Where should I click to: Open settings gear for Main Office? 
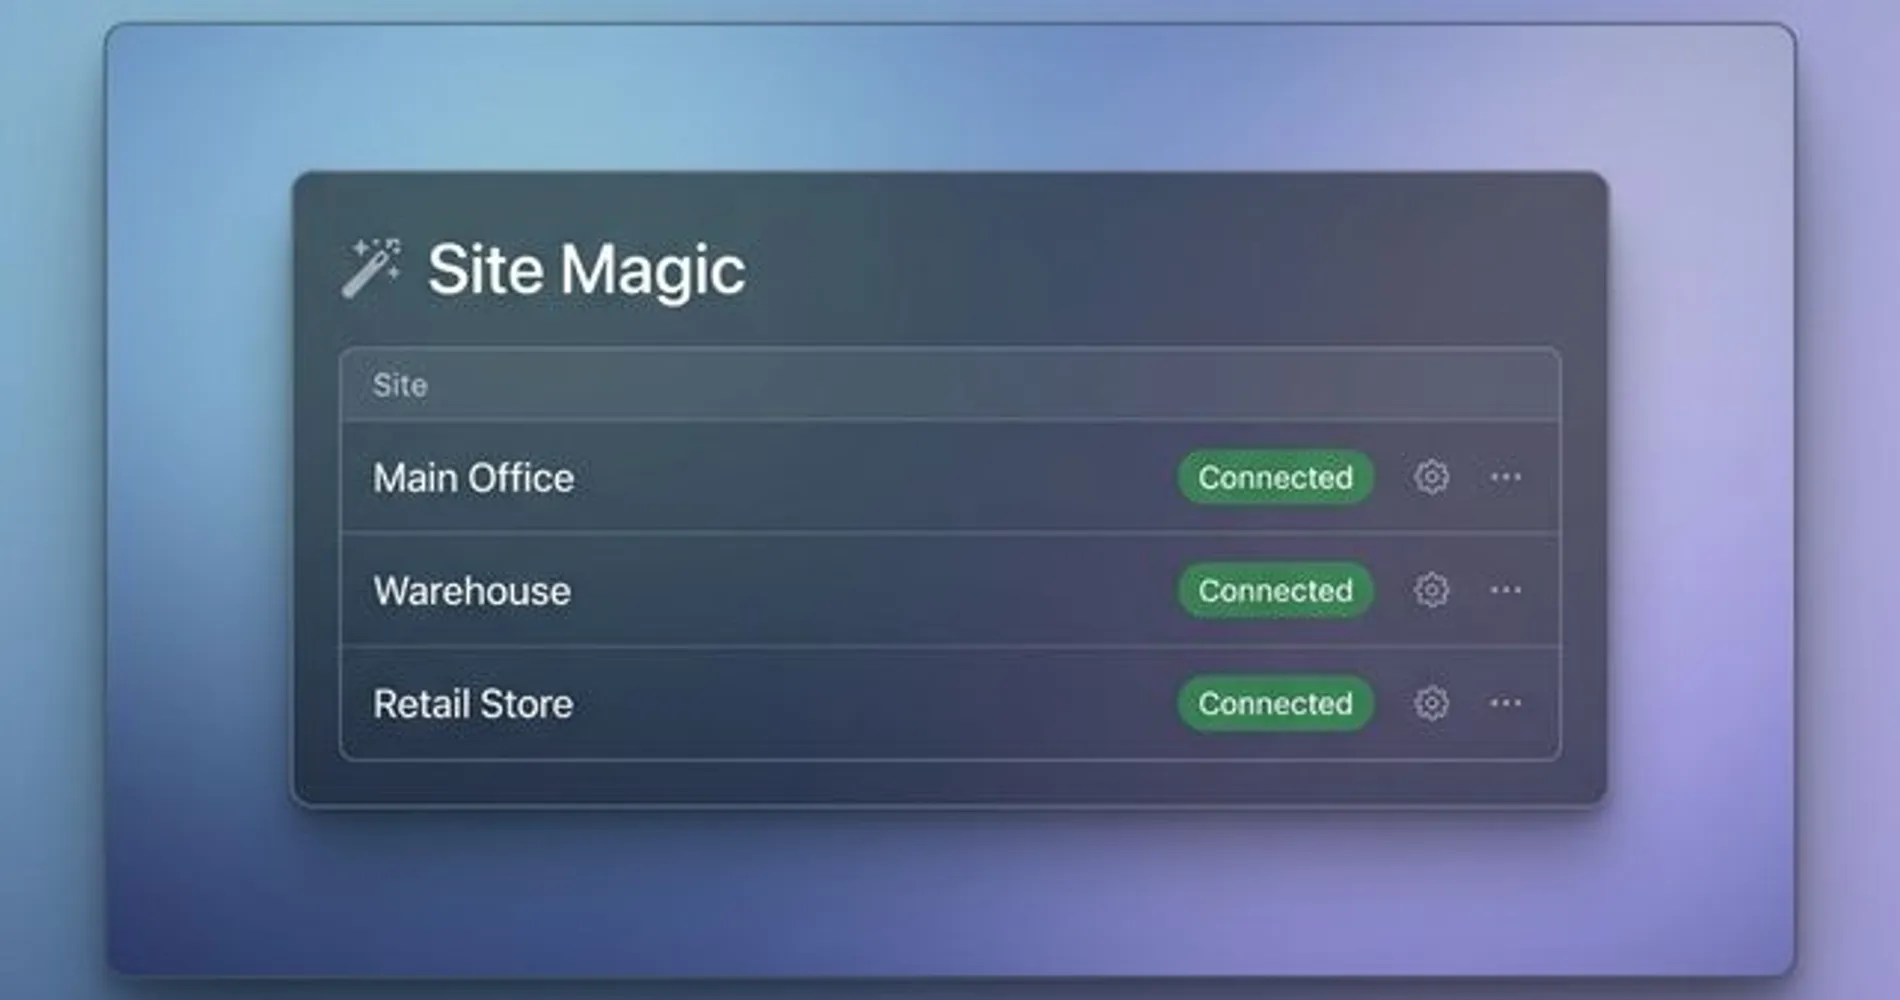1431,477
